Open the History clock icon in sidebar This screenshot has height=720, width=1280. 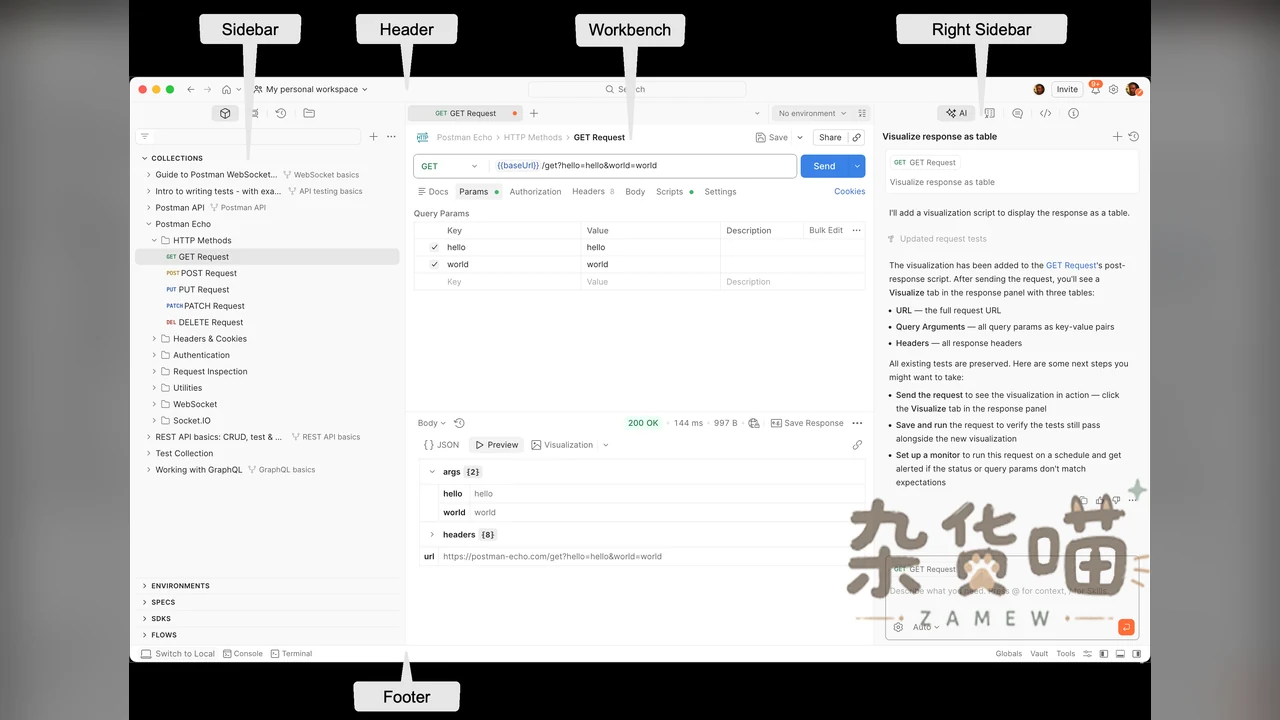pyautogui.click(x=281, y=113)
